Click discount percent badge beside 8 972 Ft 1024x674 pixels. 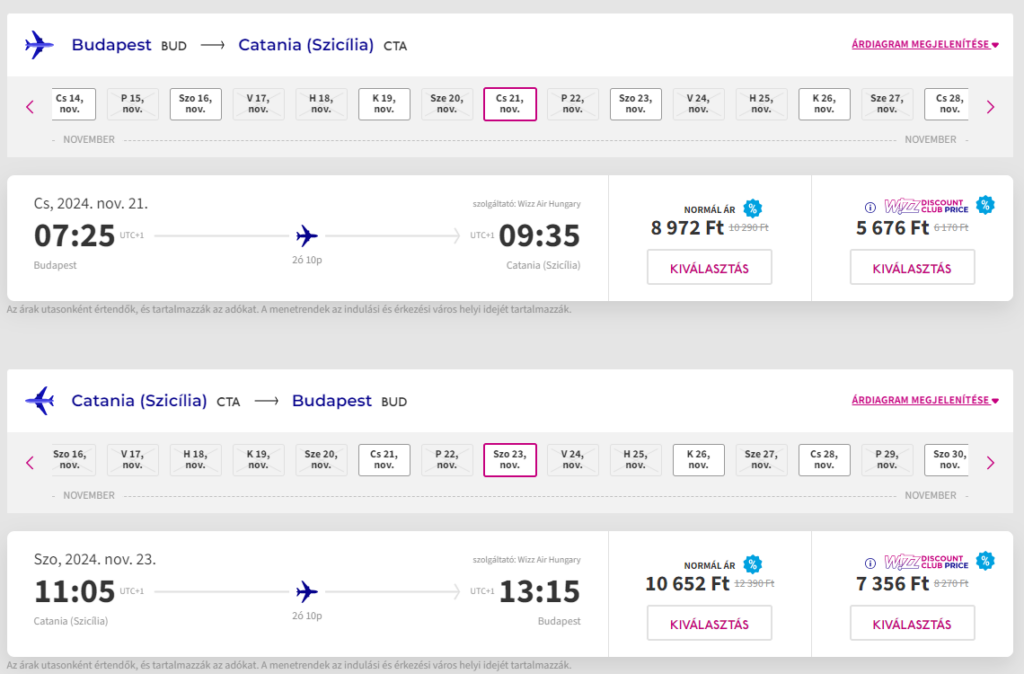[752, 208]
